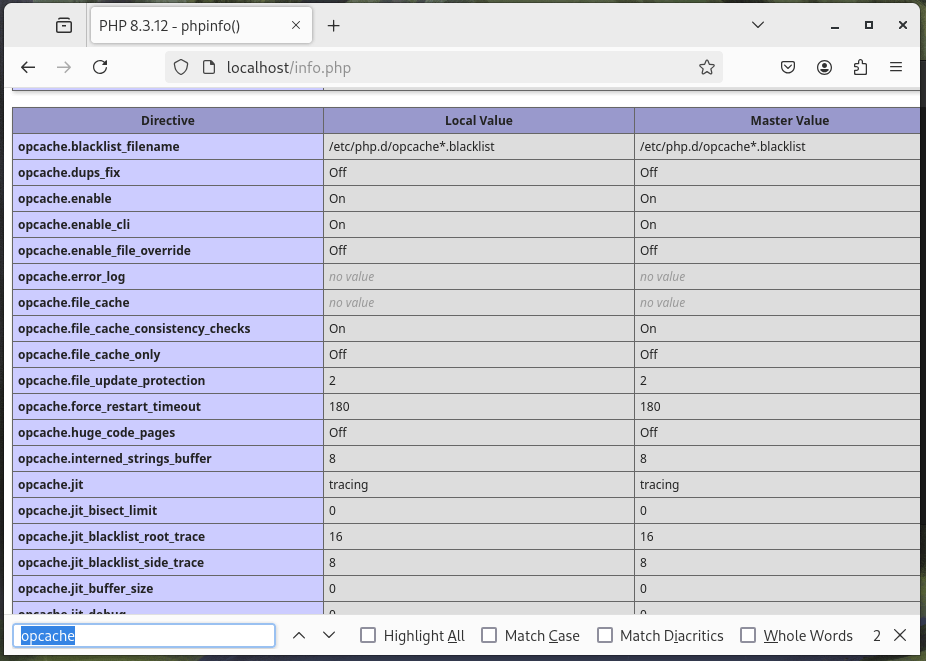Screen dimensions: 926x661
Task: Bookmark this page with star icon
Action: pyautogui.click(x=707, y=67)
